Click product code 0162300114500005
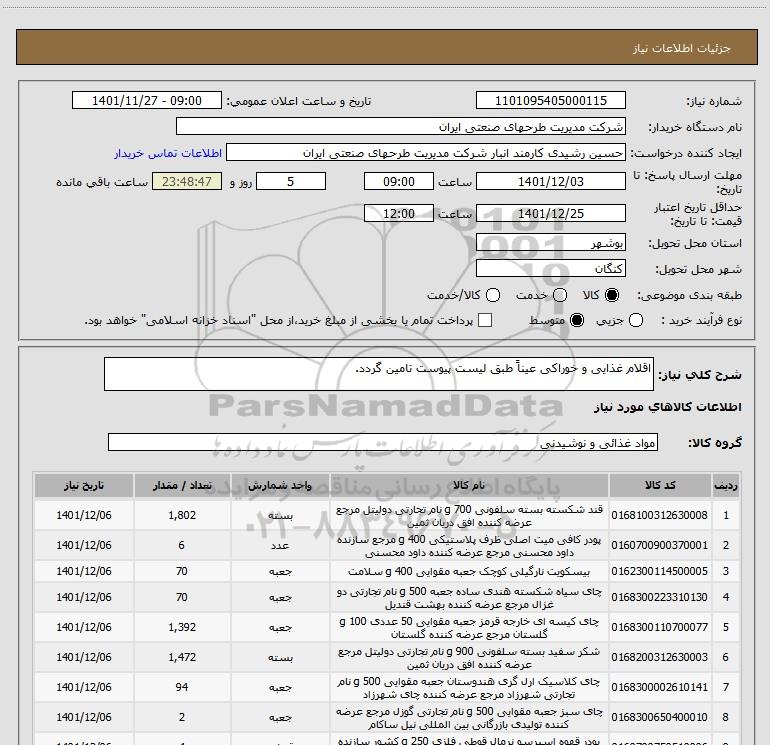The height and width of the screenshot is (745, 770). point(660,571)
